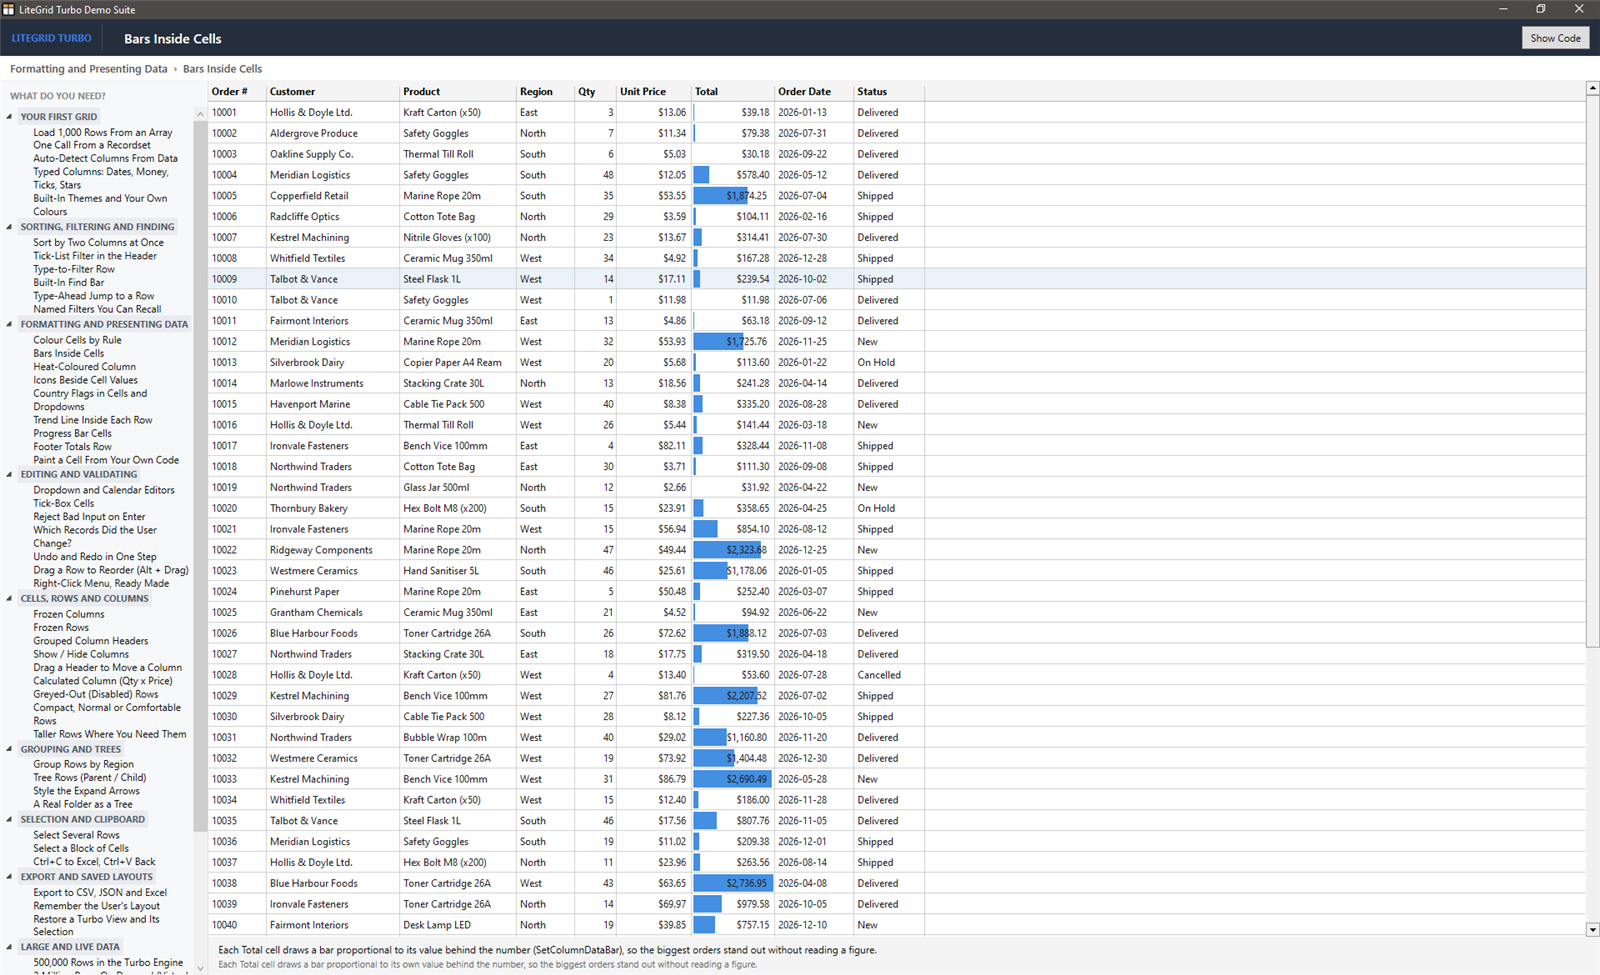Sort by the Total column header
Screen dimensions: 1600x975
[733, 91]
